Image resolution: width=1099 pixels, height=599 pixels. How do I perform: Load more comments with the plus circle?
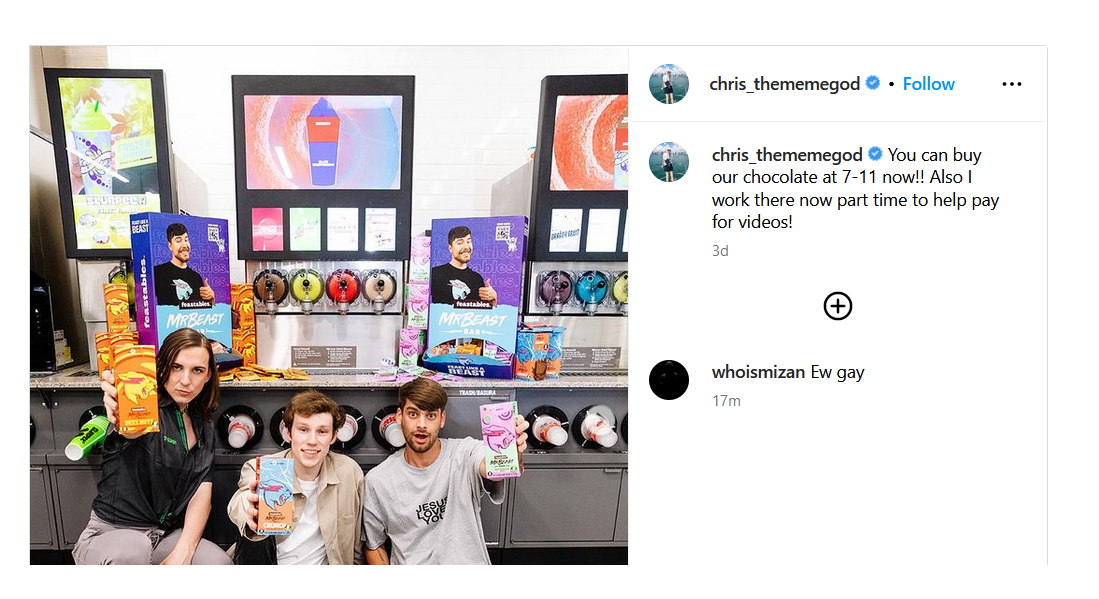pos(838,306)
